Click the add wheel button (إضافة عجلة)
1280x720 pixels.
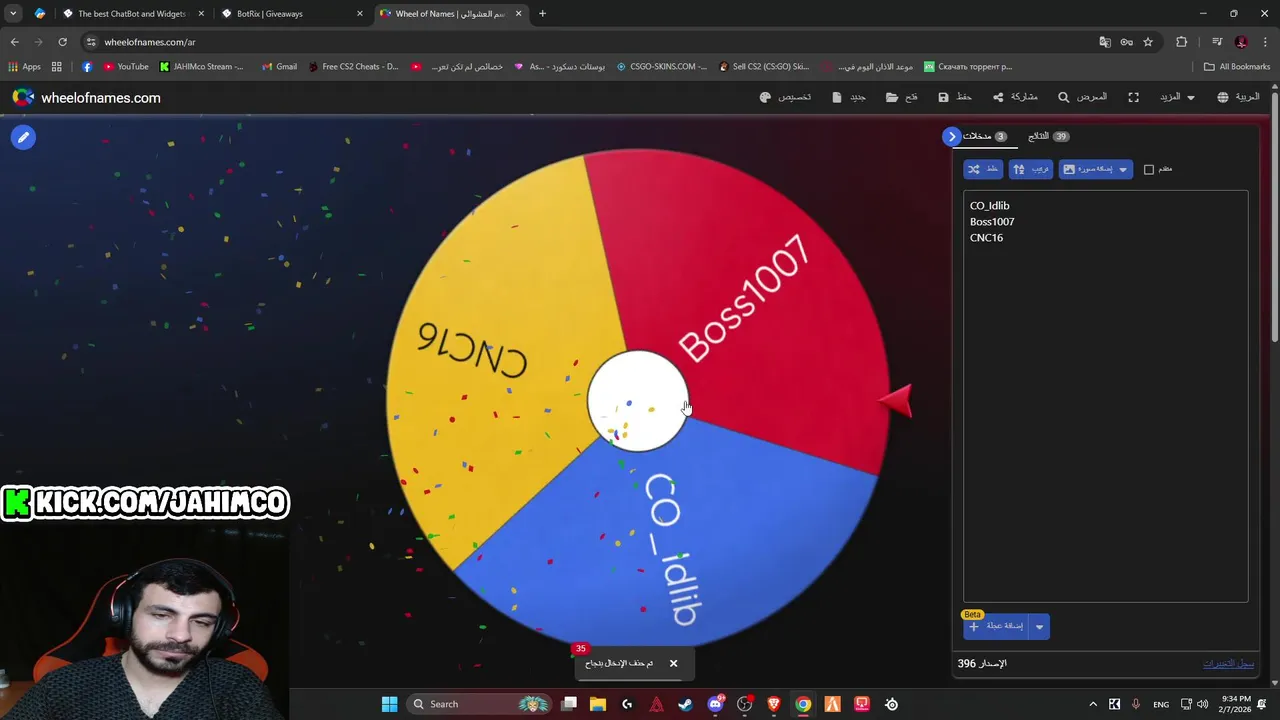pos(996,626)
